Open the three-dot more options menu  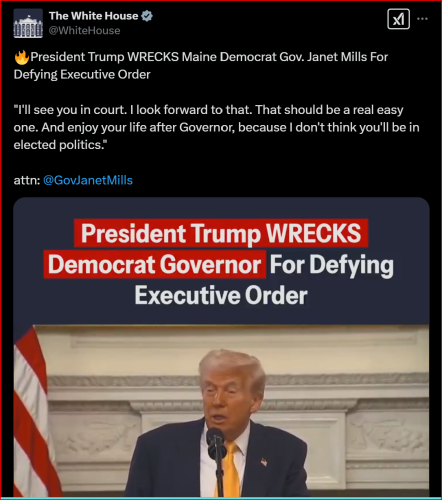pos(422,19)
